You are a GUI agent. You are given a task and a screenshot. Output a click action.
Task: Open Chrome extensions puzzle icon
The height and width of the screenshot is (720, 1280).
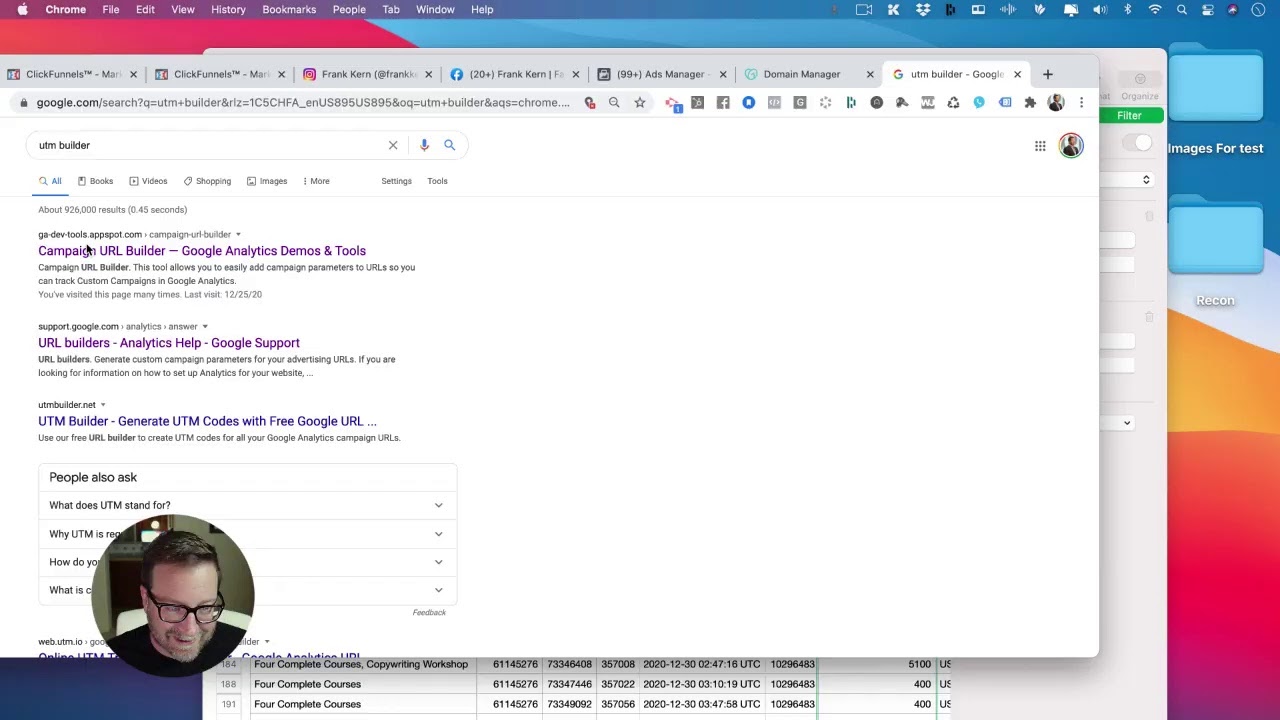[x=1030, y=103]
